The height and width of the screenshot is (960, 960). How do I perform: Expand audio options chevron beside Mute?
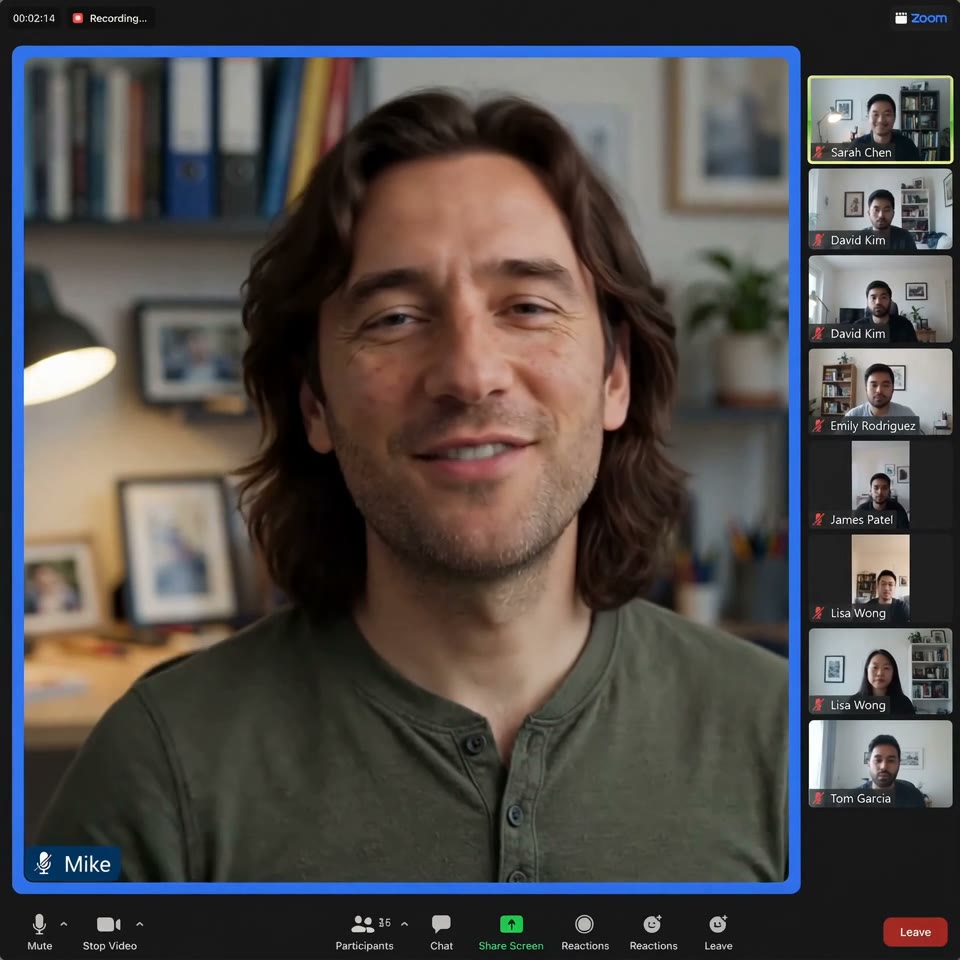coord(64,924)
